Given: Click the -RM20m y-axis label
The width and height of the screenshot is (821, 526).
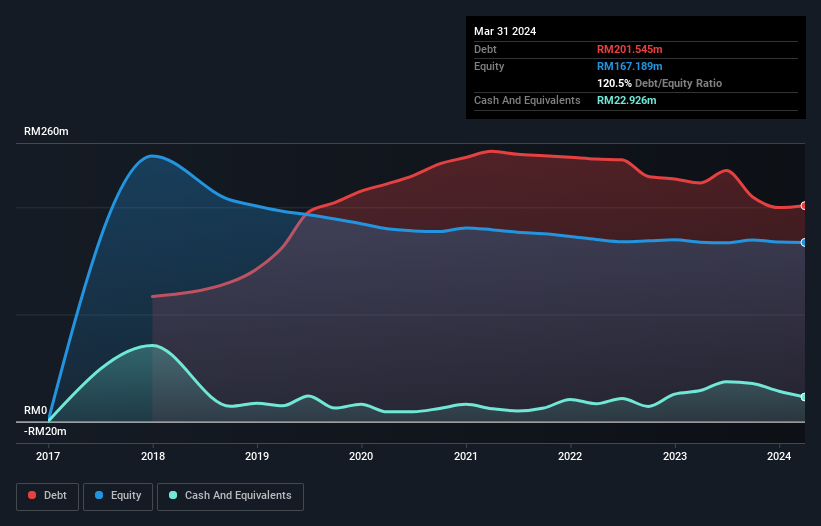Looking at the screenshot, I should [x=45, y=431].
